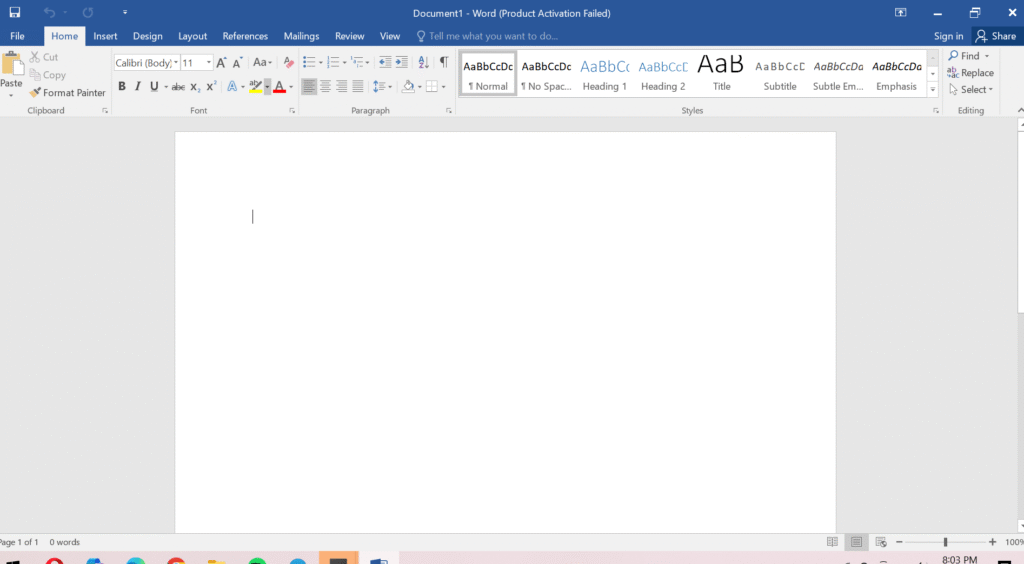Click the Paste clipboard icon
1024x564 pixels.
[12, 65]
